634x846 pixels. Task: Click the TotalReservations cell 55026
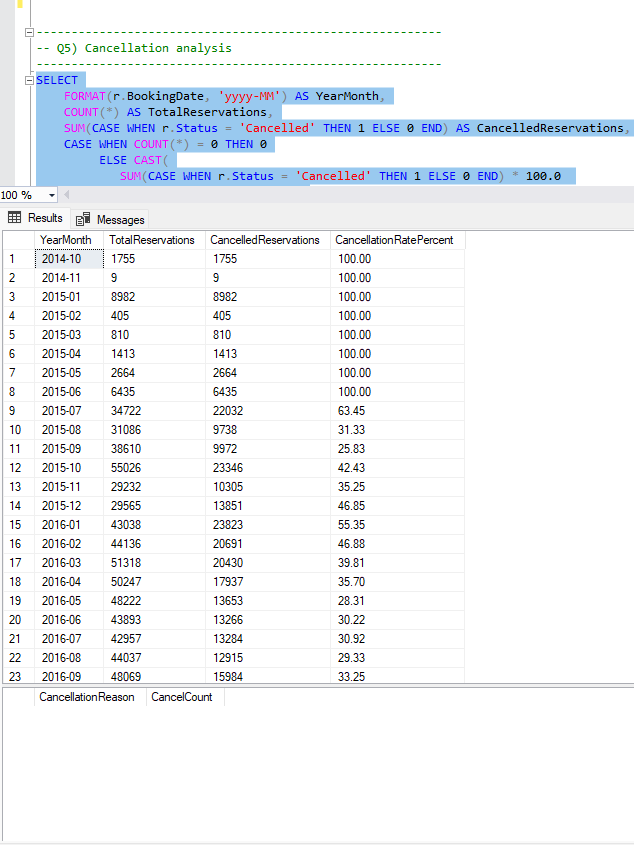click(154, 468)
